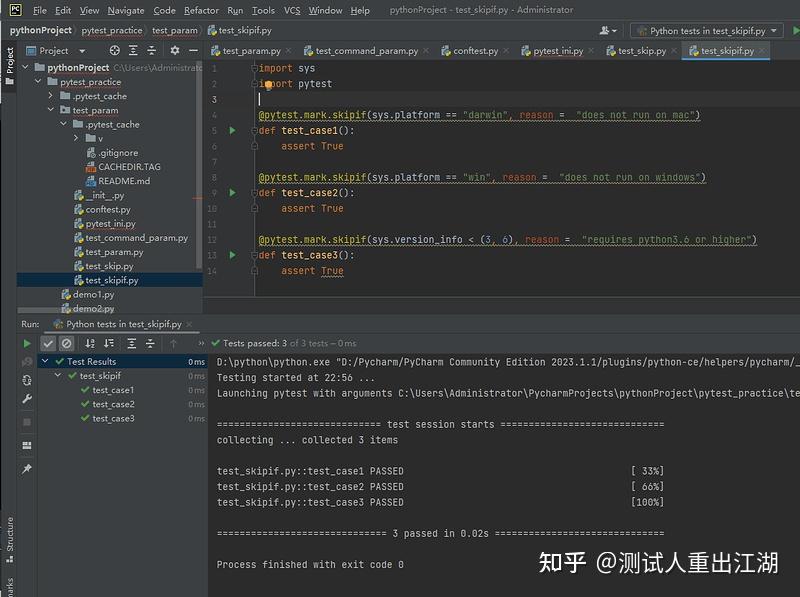This screenshot has height=597, width=800.
Task: Expand all test results
Action: coord(131,343)
